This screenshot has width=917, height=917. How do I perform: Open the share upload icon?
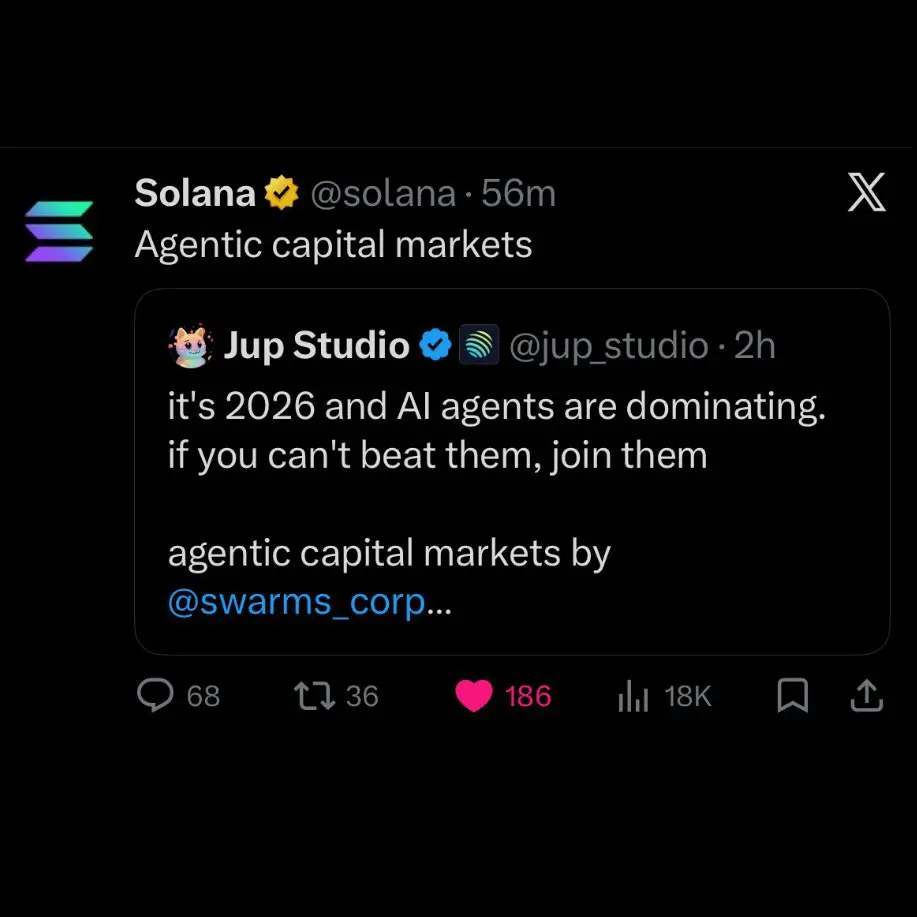(x=866, y=695)
